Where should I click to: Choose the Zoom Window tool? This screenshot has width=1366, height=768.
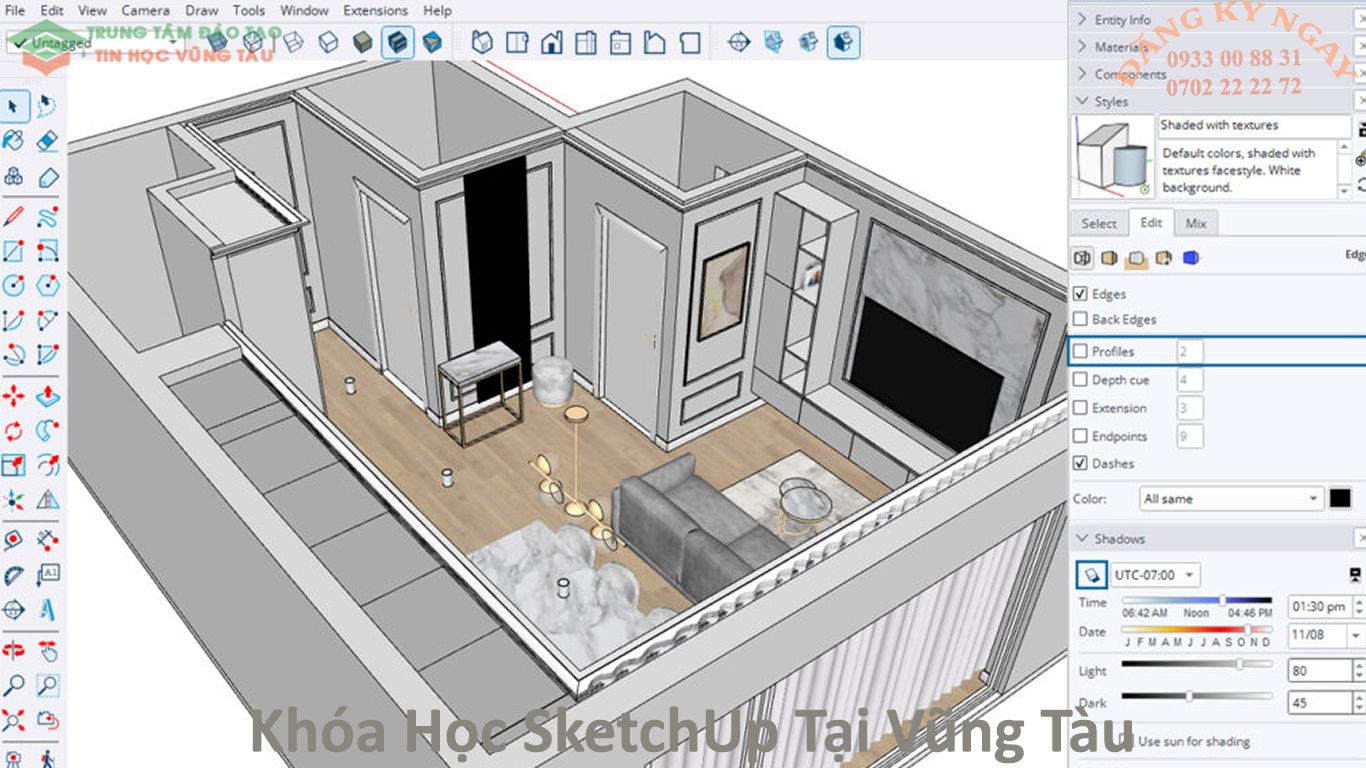[47, 685]
